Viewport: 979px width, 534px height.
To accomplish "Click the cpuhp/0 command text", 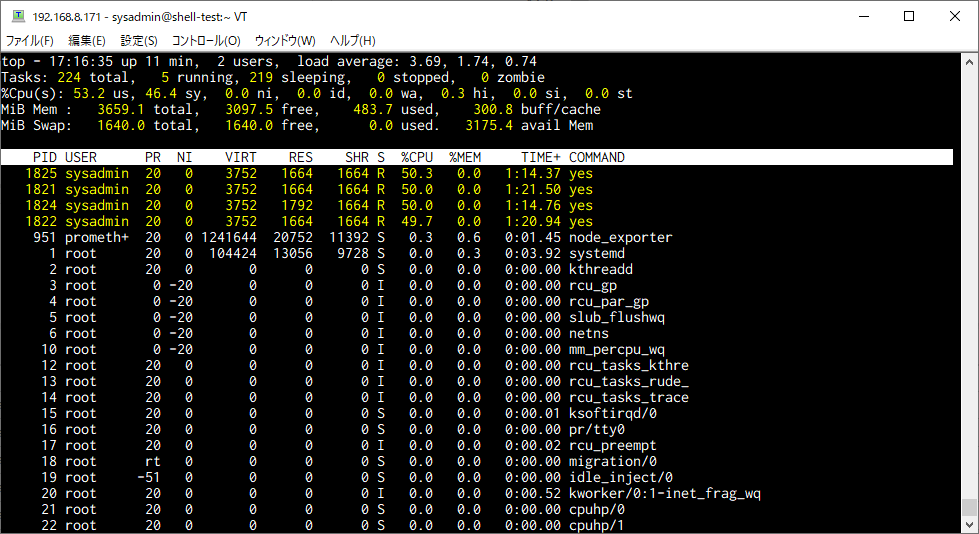I will (x=597, y=510).
